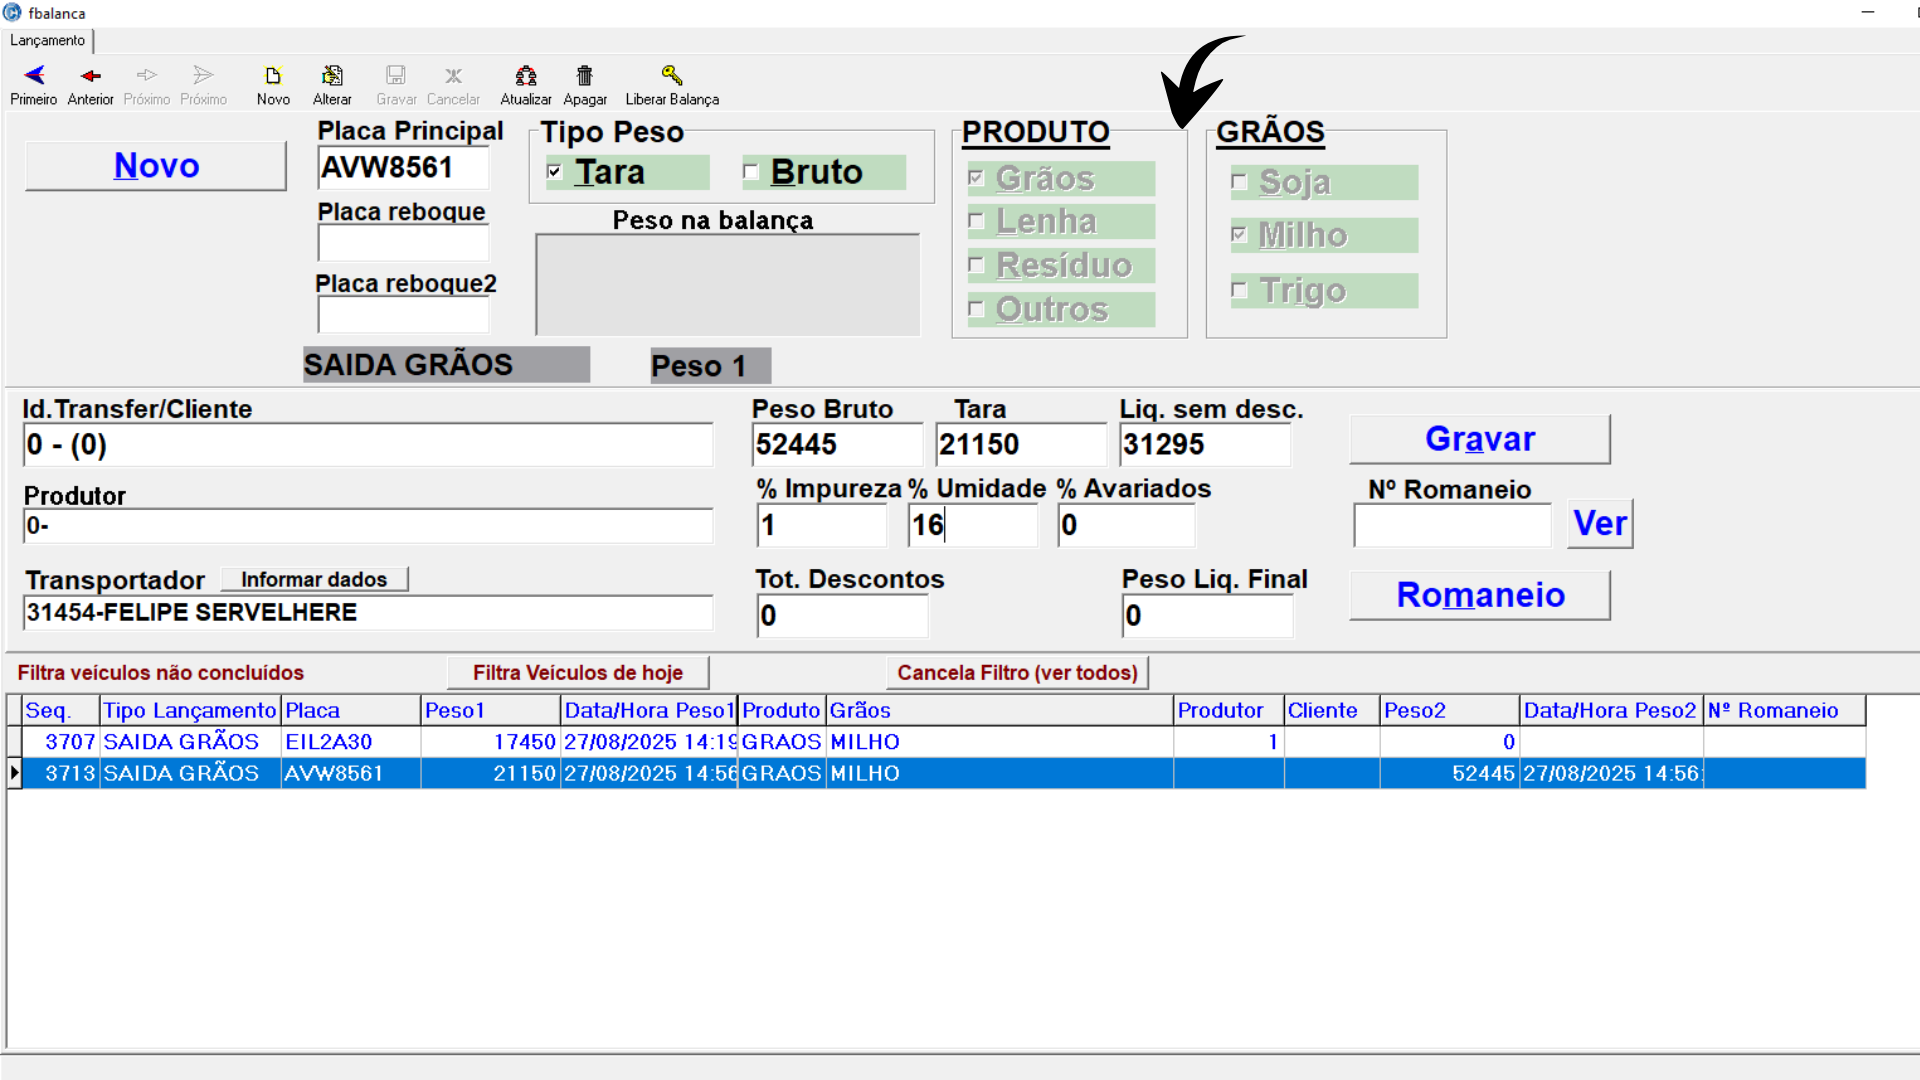Viewport: 1920px width, 1080px height.
Task: Click the Gravar toolbar disk icon
Action: (396, 76)
